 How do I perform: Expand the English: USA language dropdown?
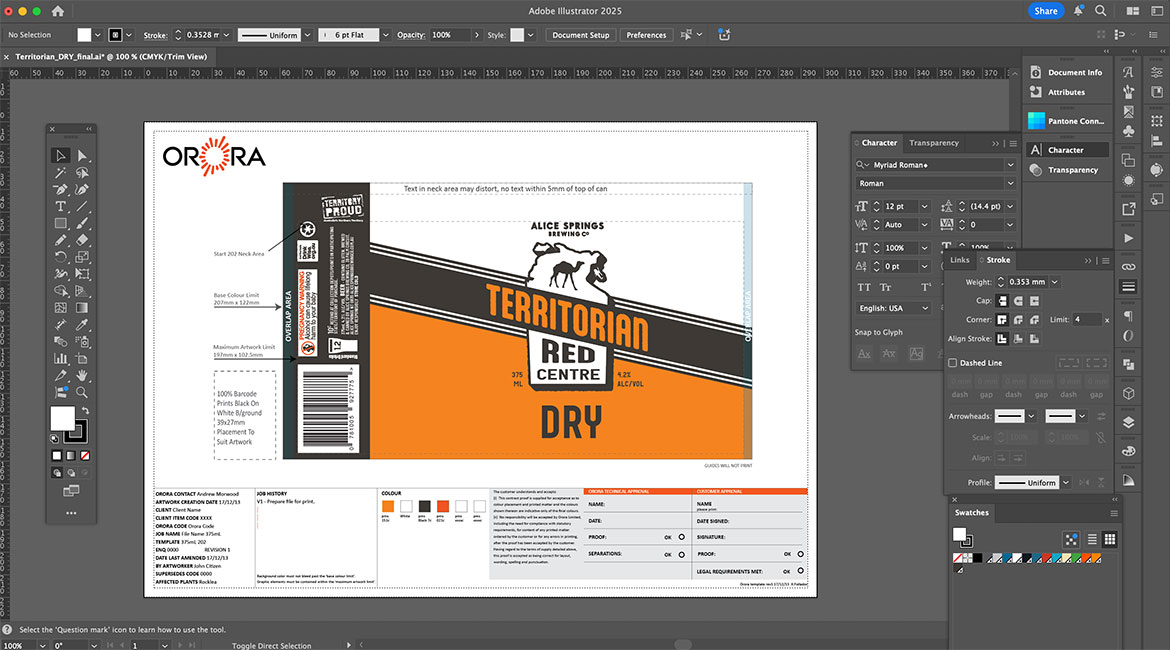click(x=925, y=308)
